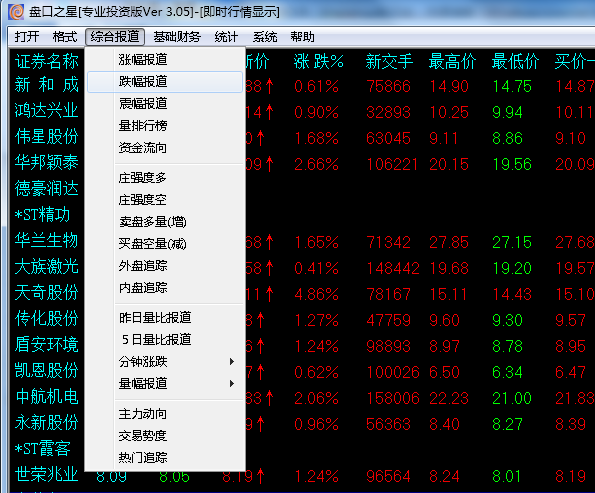Viewport: 595px width, 493px height.
Task: Select the 传化股份 stock name
Action: (46, 318)
